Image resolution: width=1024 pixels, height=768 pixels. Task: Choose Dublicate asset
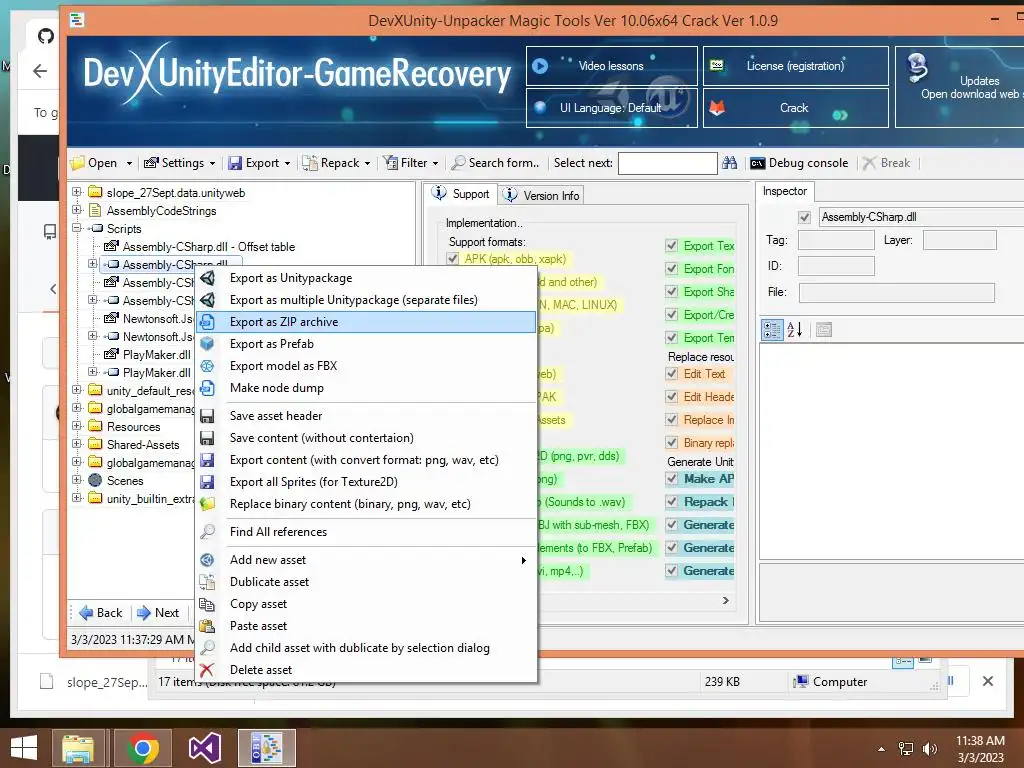point(366,582)
